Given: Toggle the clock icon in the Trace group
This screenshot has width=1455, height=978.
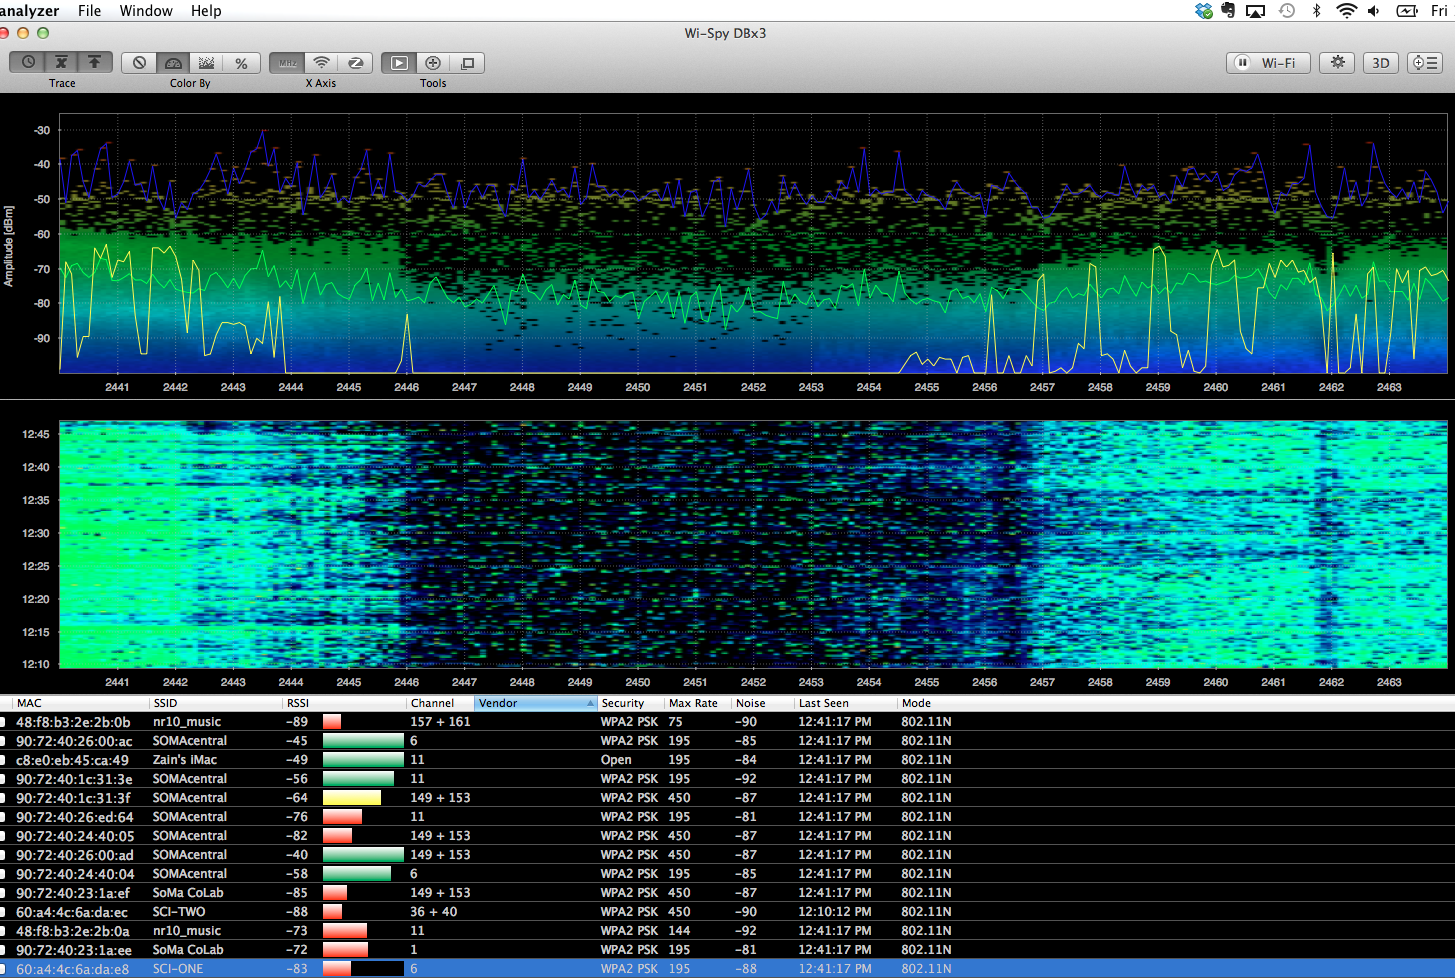Looking at the screenshot, I should point(28,62).
